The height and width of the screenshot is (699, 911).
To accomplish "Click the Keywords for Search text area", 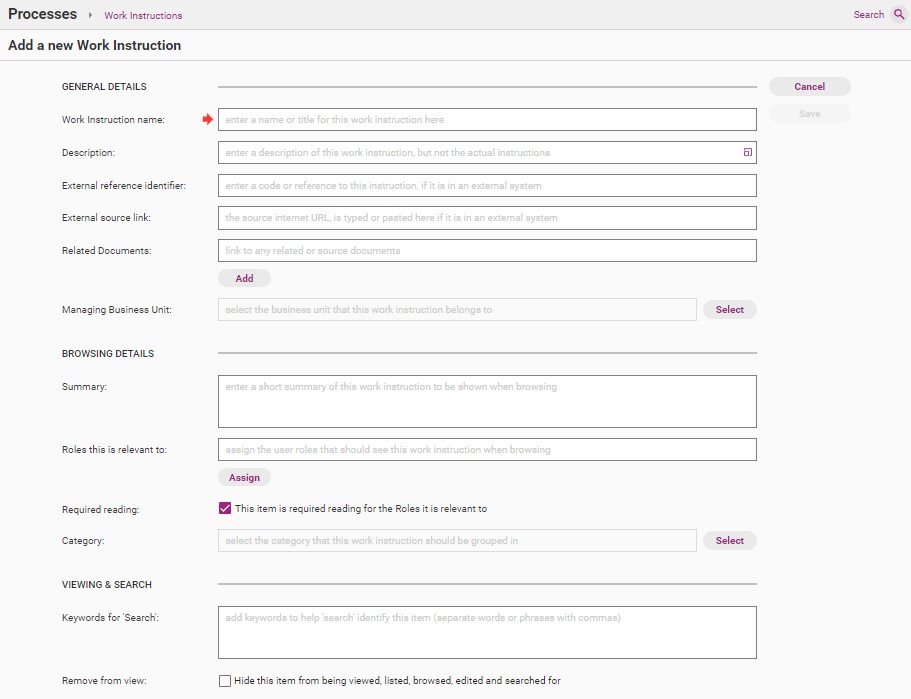I will [487, 632].
